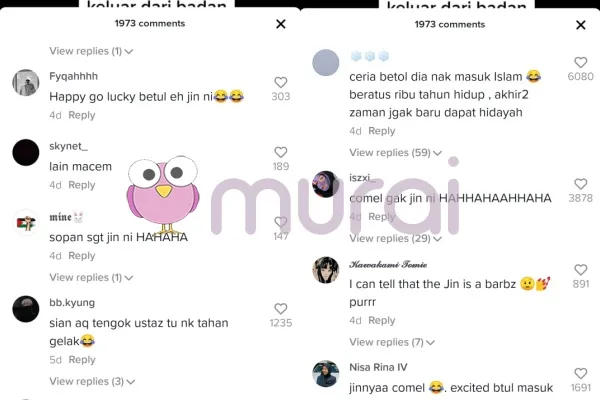Reply to Fyqahhhh's comment

(x=82, y=115)
